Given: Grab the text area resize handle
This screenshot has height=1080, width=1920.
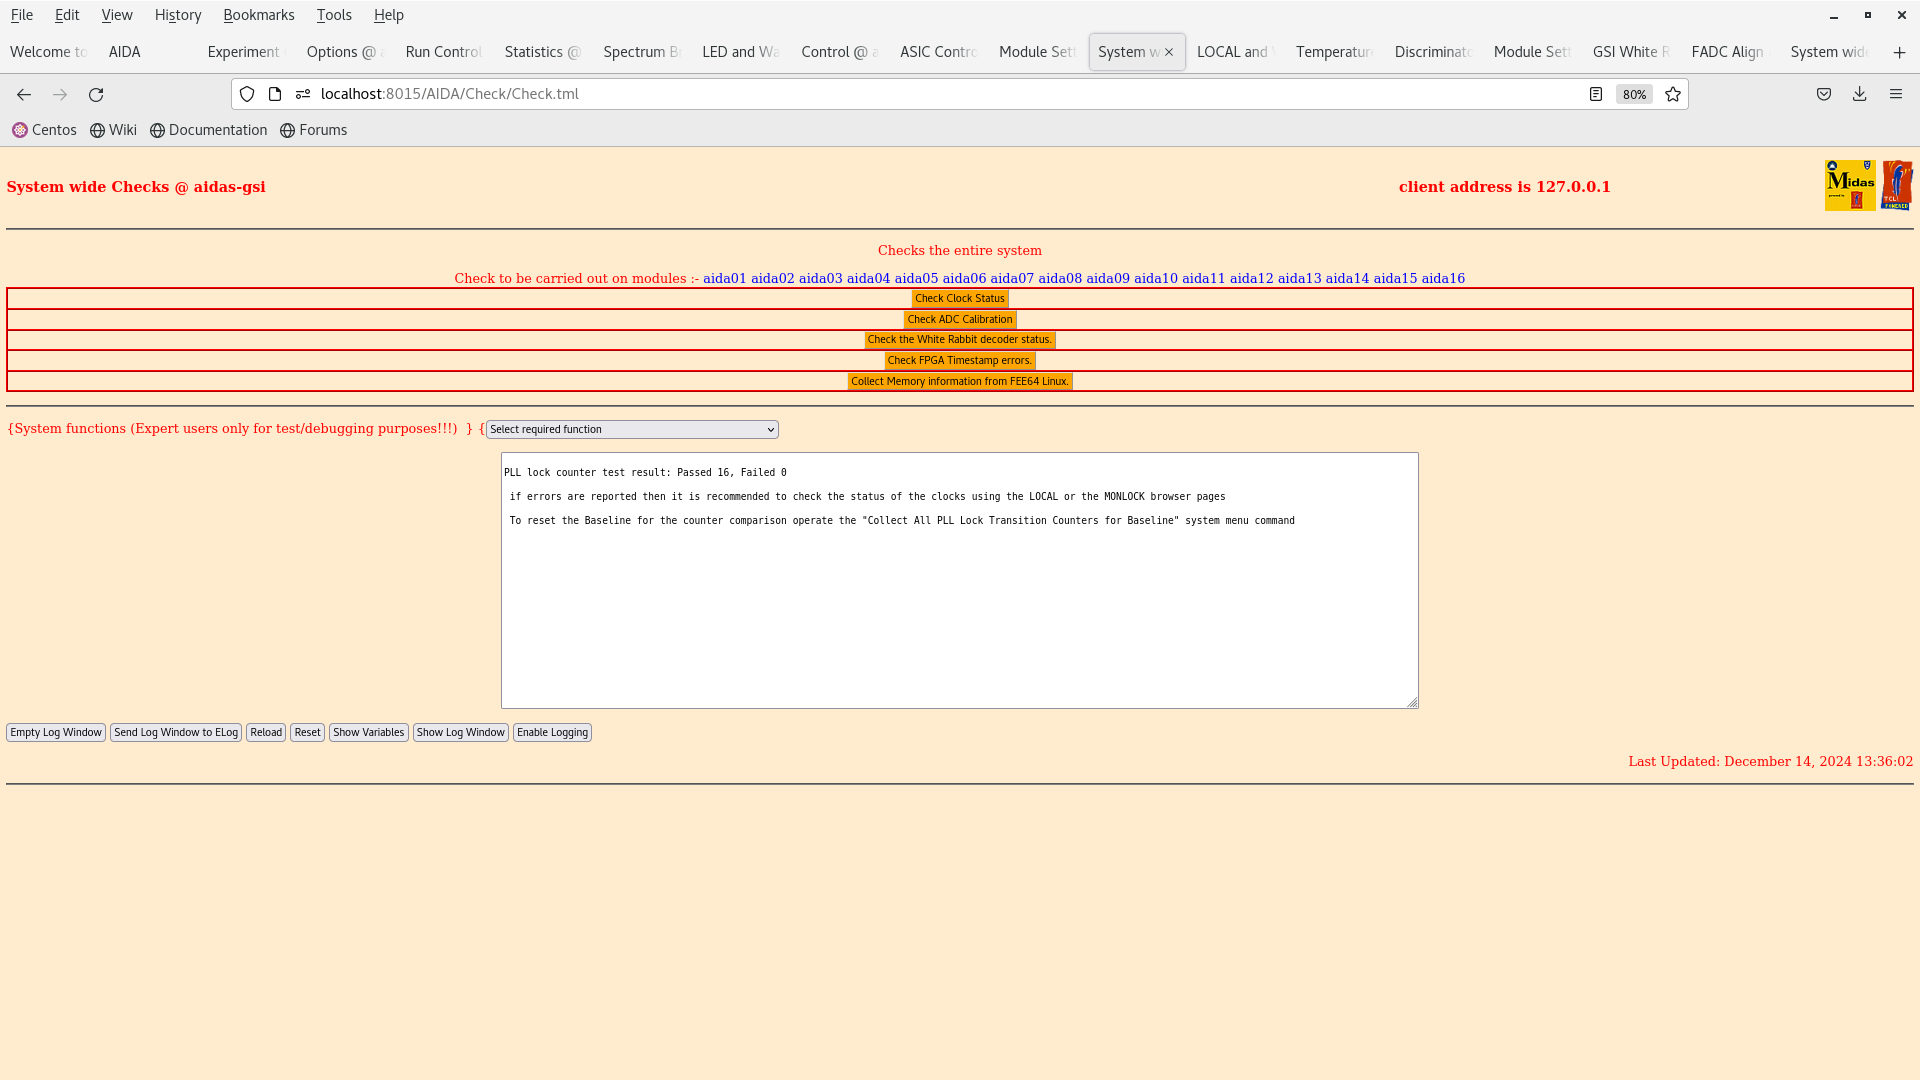Looking at the screenshot, I should (x=1412, y=703).
